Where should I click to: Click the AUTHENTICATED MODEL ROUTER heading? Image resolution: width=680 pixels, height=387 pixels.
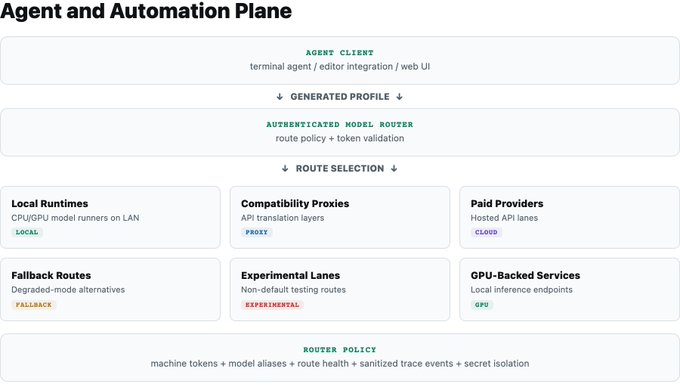pyautogui.click(x=340, y=125)
